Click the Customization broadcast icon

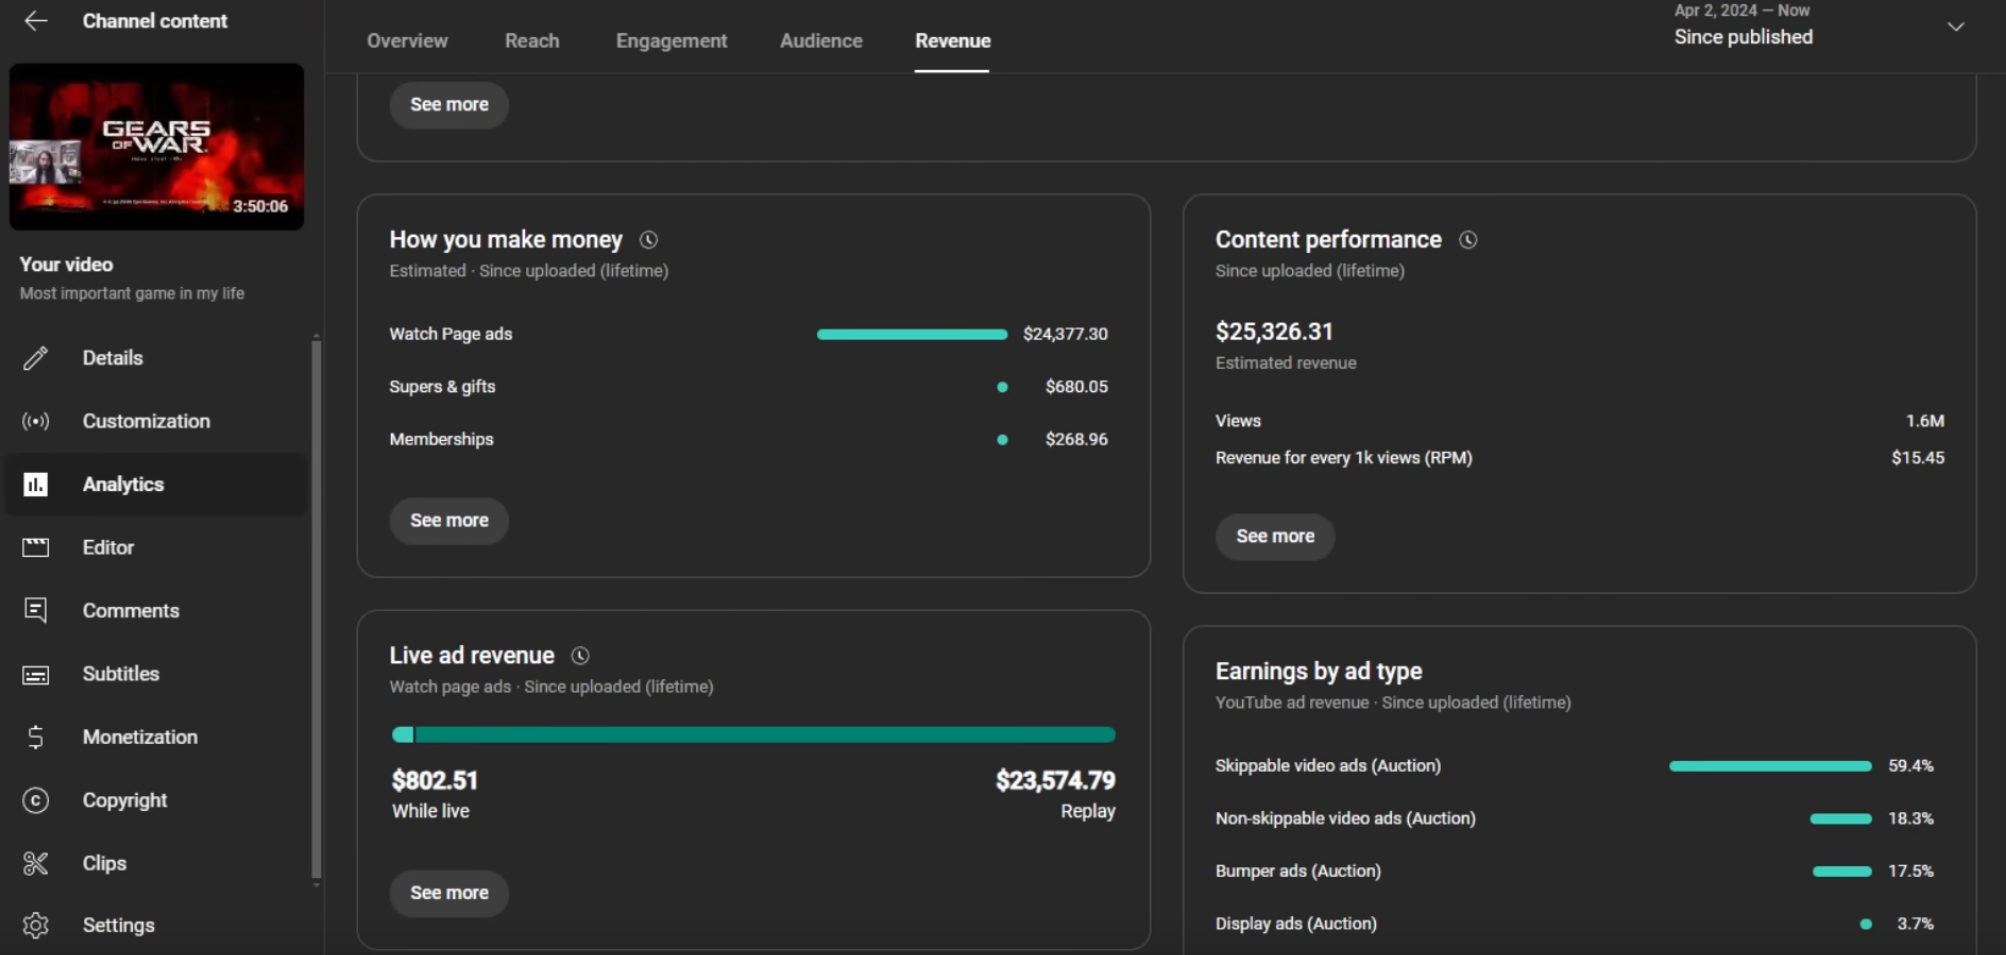36,421
